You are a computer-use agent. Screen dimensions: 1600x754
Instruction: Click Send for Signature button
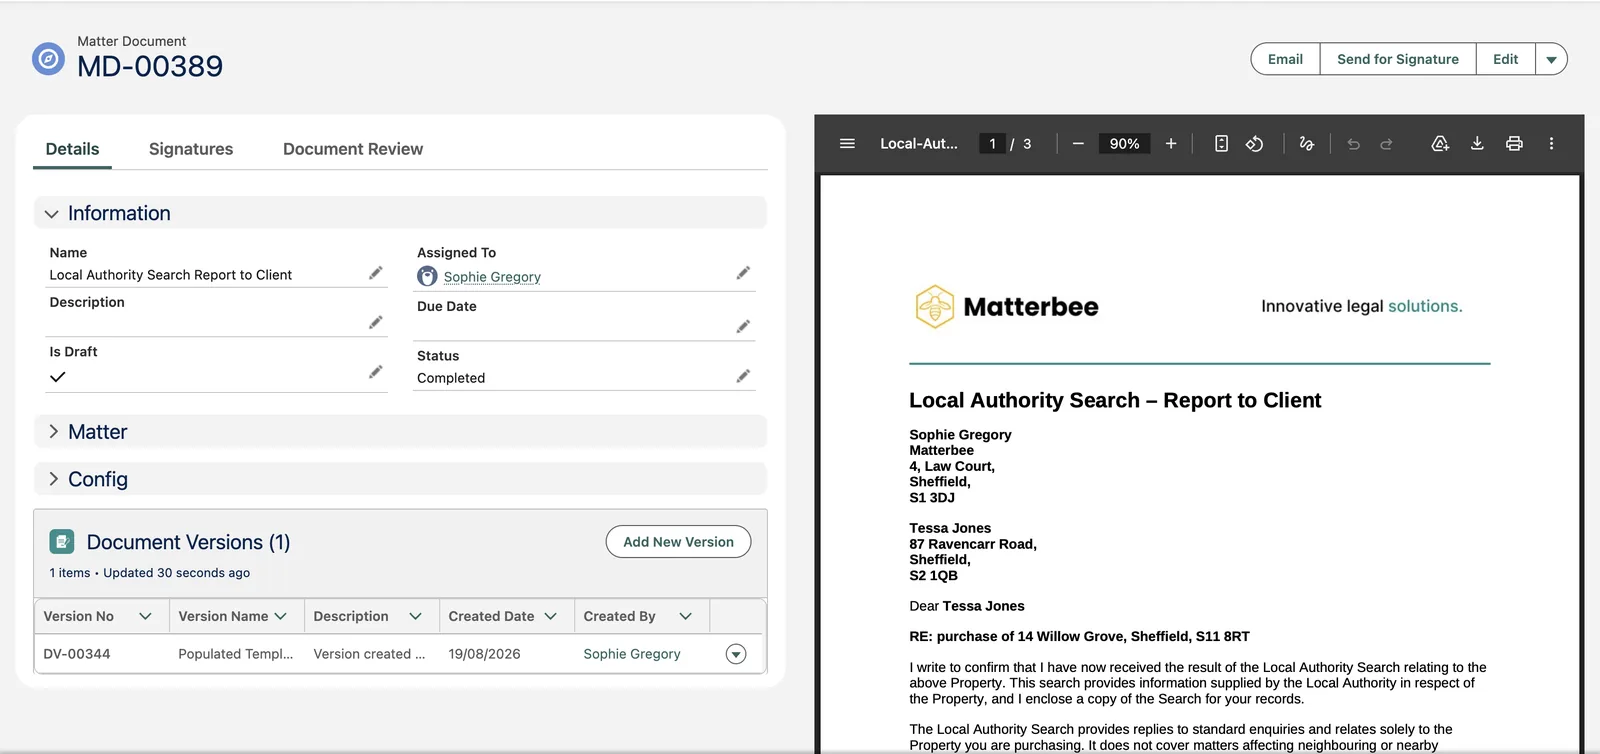[x=1398, y=59]
